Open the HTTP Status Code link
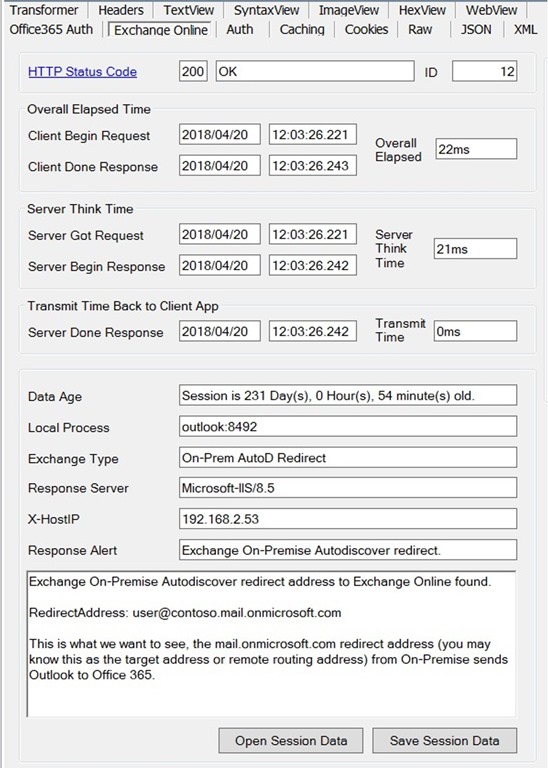The height and width of the screenshot is (768, 548). click(x=82, y=72)
